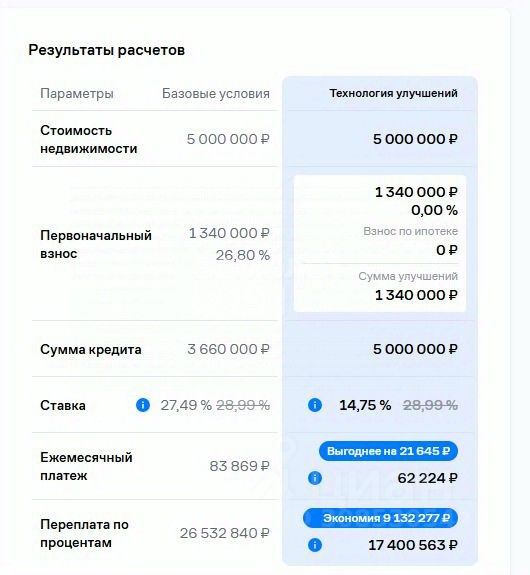Click the 'Результаты расчетов' heading

point(106,50)
